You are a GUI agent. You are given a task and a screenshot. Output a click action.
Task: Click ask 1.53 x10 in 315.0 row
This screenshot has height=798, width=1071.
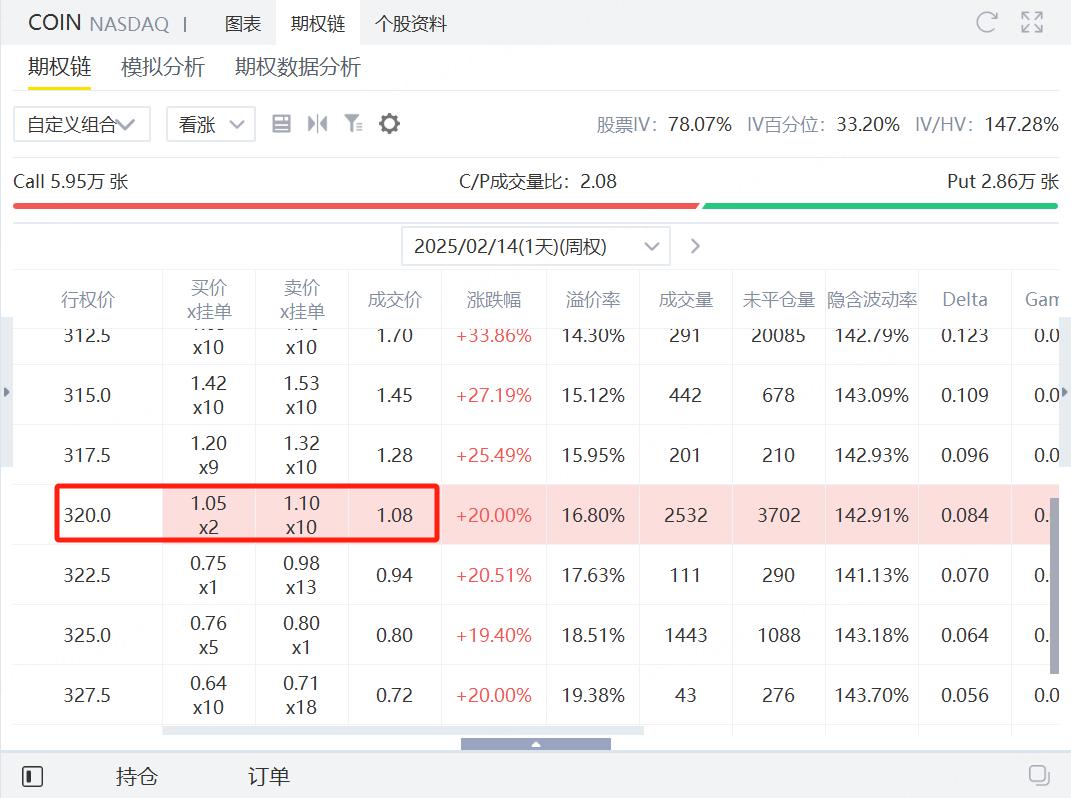(x=302, y=395)
